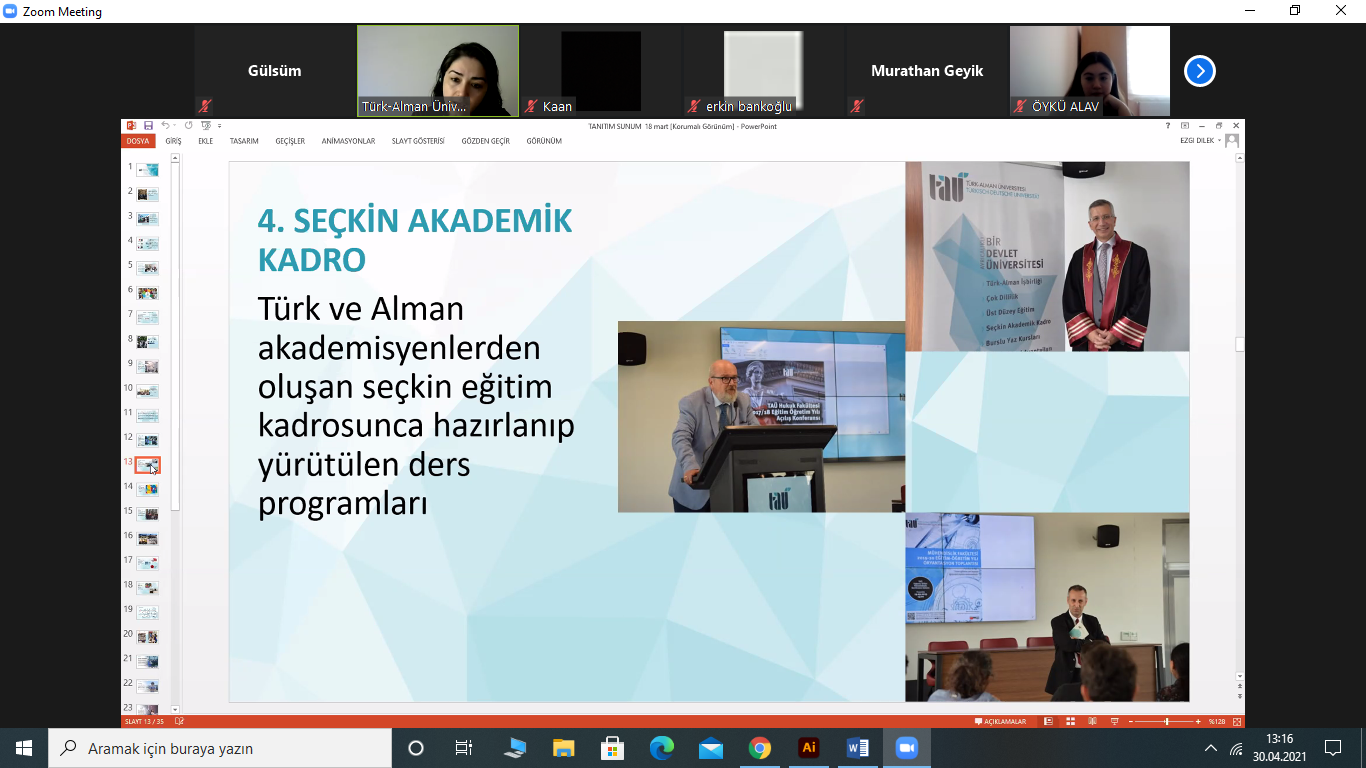Select the TASARIM ribbon tab
Image resolution: width=1366 pixels, height=768 pixels.
click(x=244, y=141)
